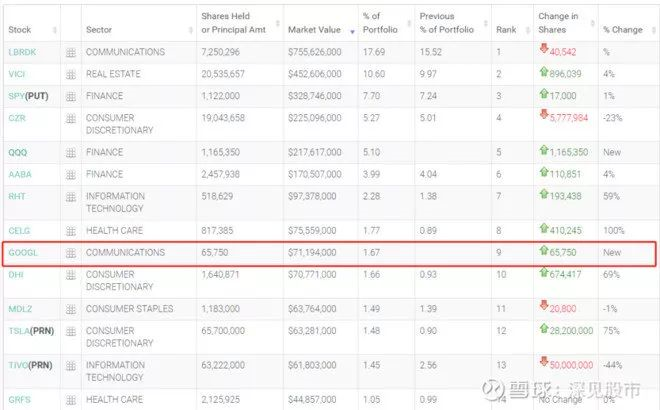Click the red down arrow next to 40,542
Viewport: 660px width, 410px height.
544,48
